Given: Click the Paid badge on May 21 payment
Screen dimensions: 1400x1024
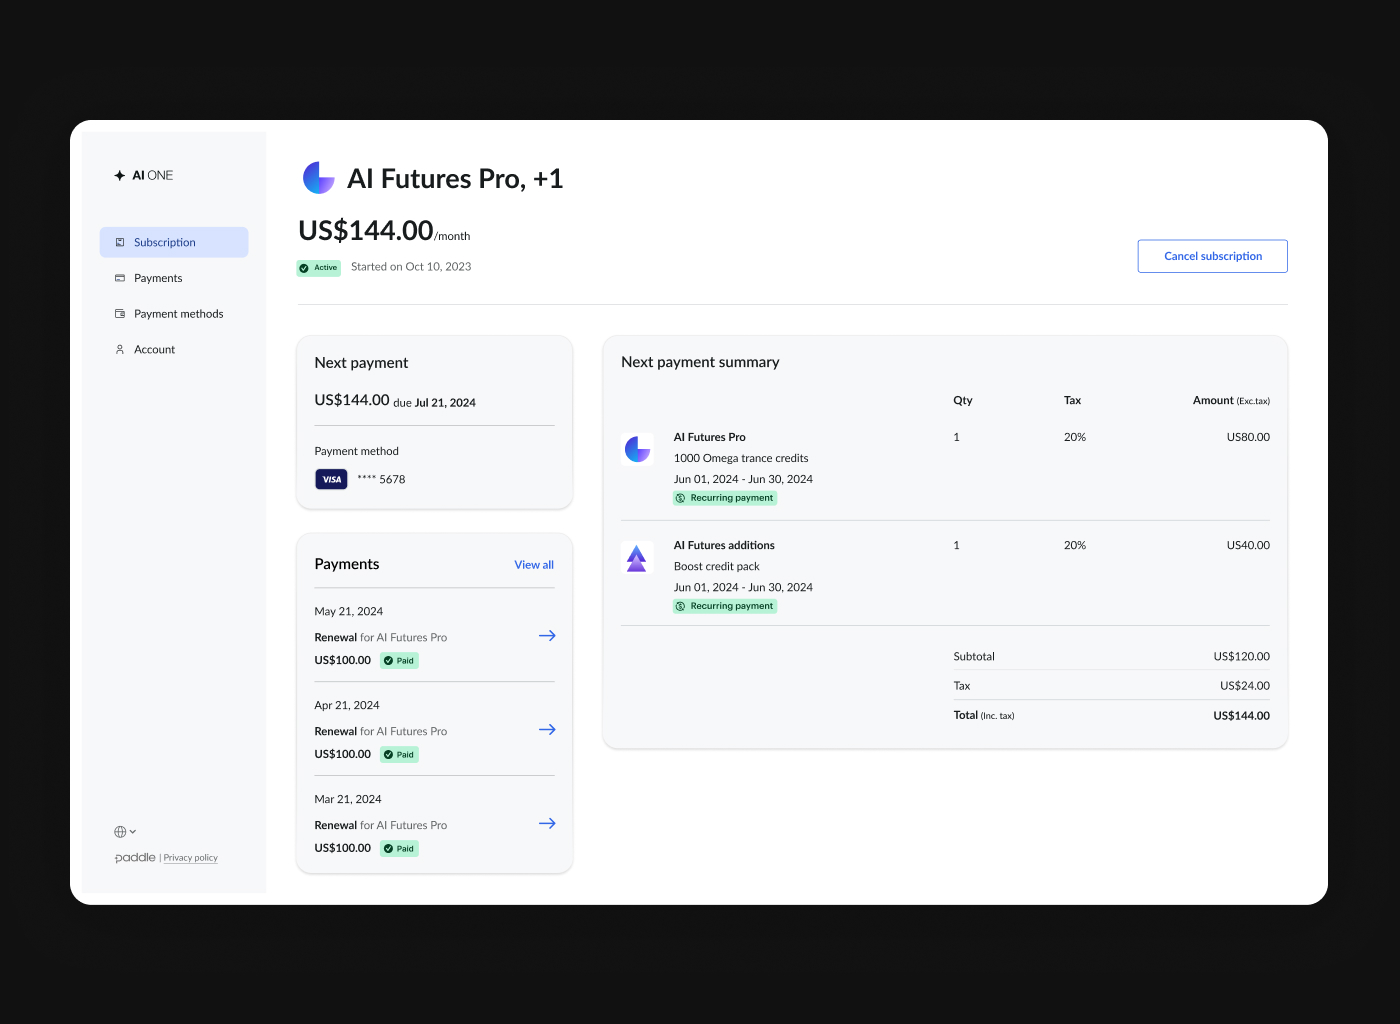Looking at the screenshot, I should (x=399, y=660).
